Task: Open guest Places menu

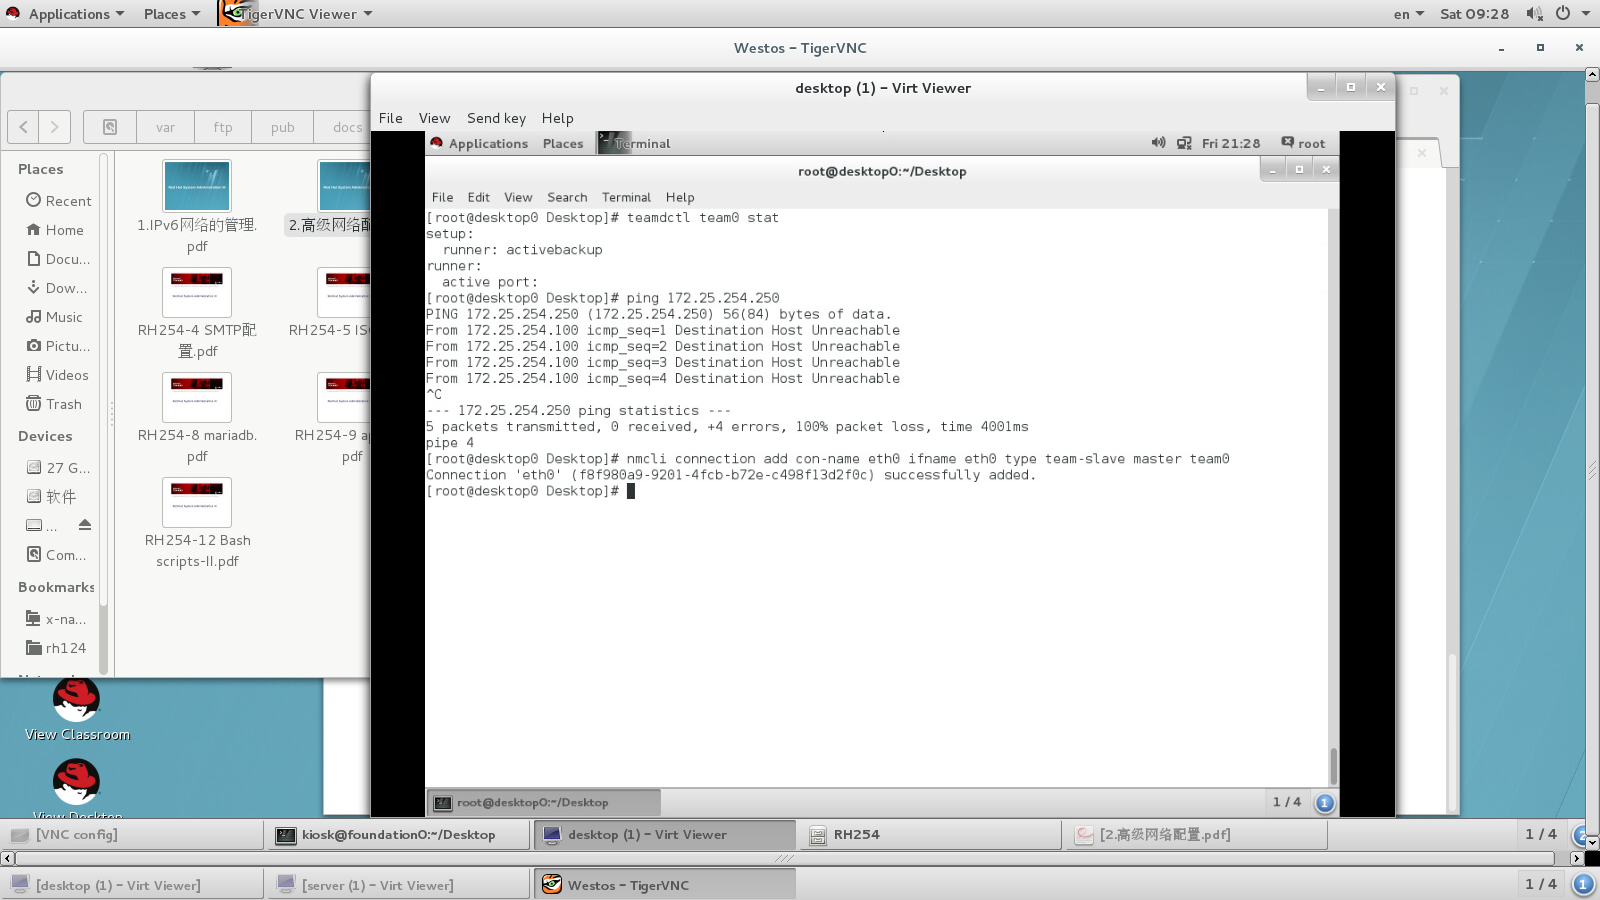Action: click(563, 144)
